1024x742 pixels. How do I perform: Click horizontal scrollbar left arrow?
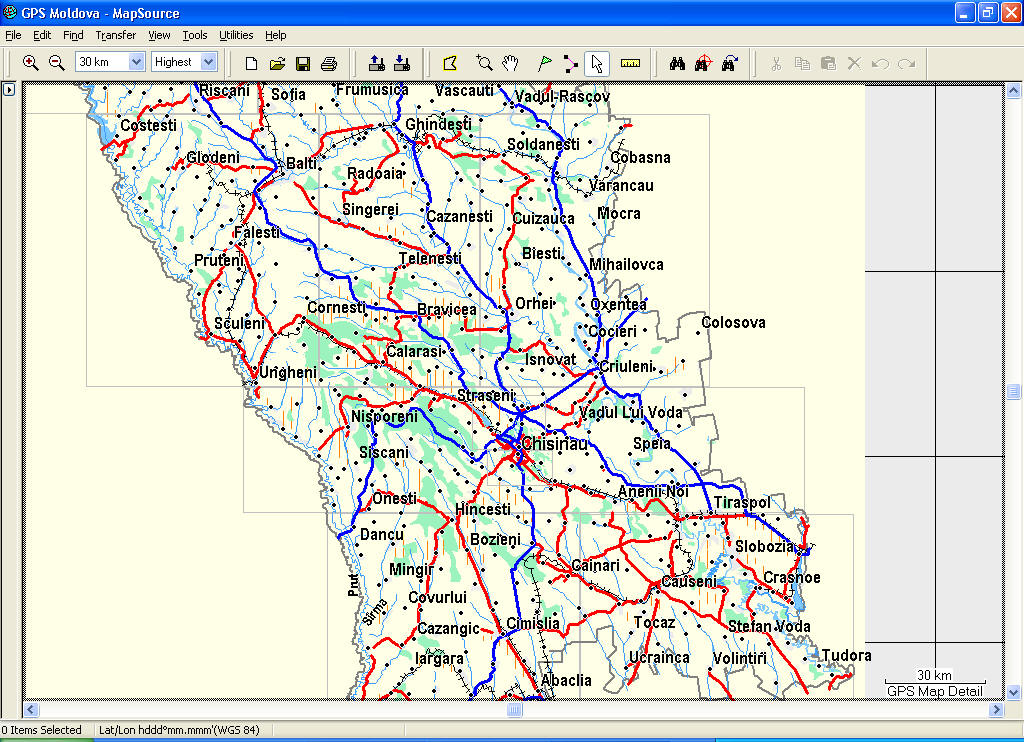click(x=31, y=709)
